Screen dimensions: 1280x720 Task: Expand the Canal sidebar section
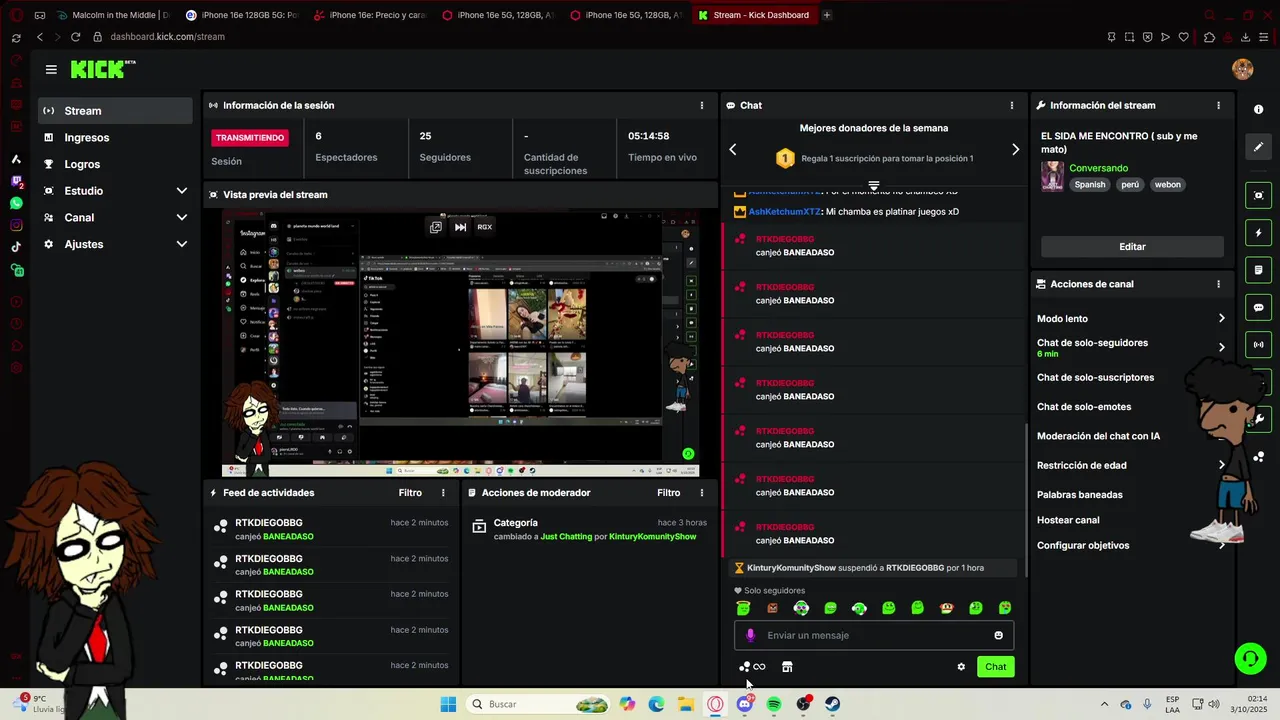[181, 217]
